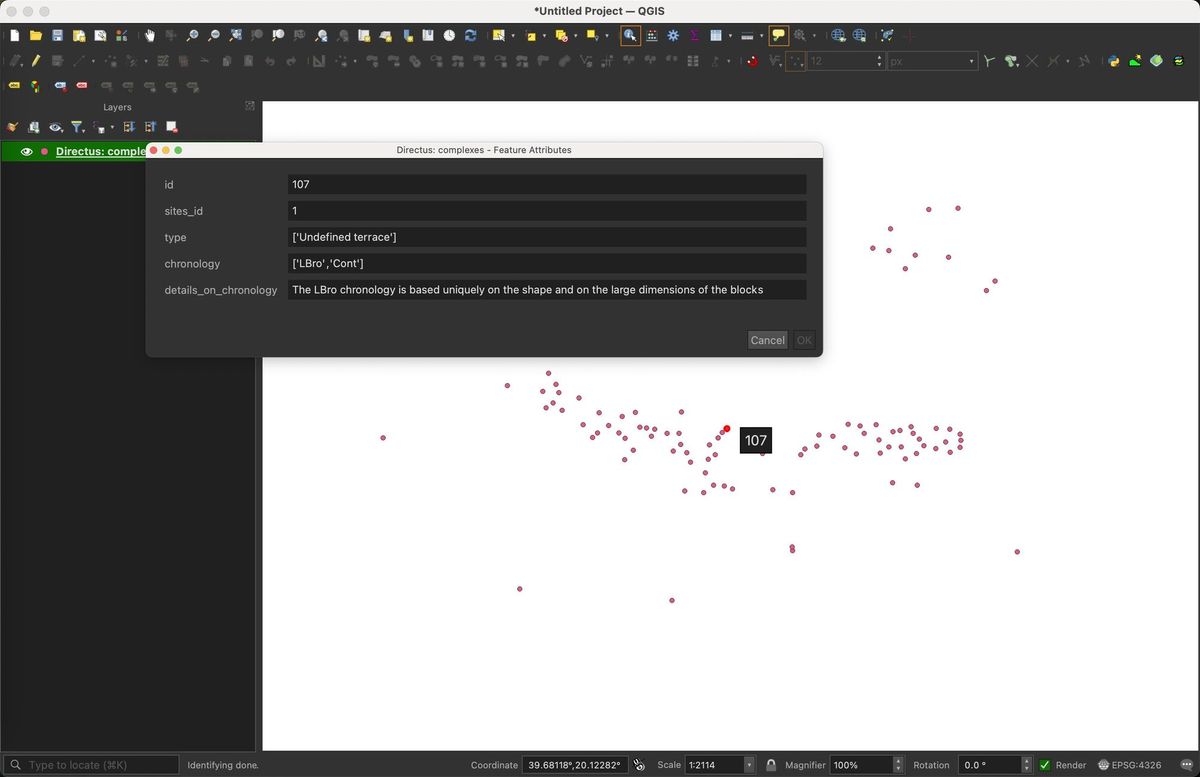Click the highlighted red point 107
Screen dimensions: 1200x777
727,429
